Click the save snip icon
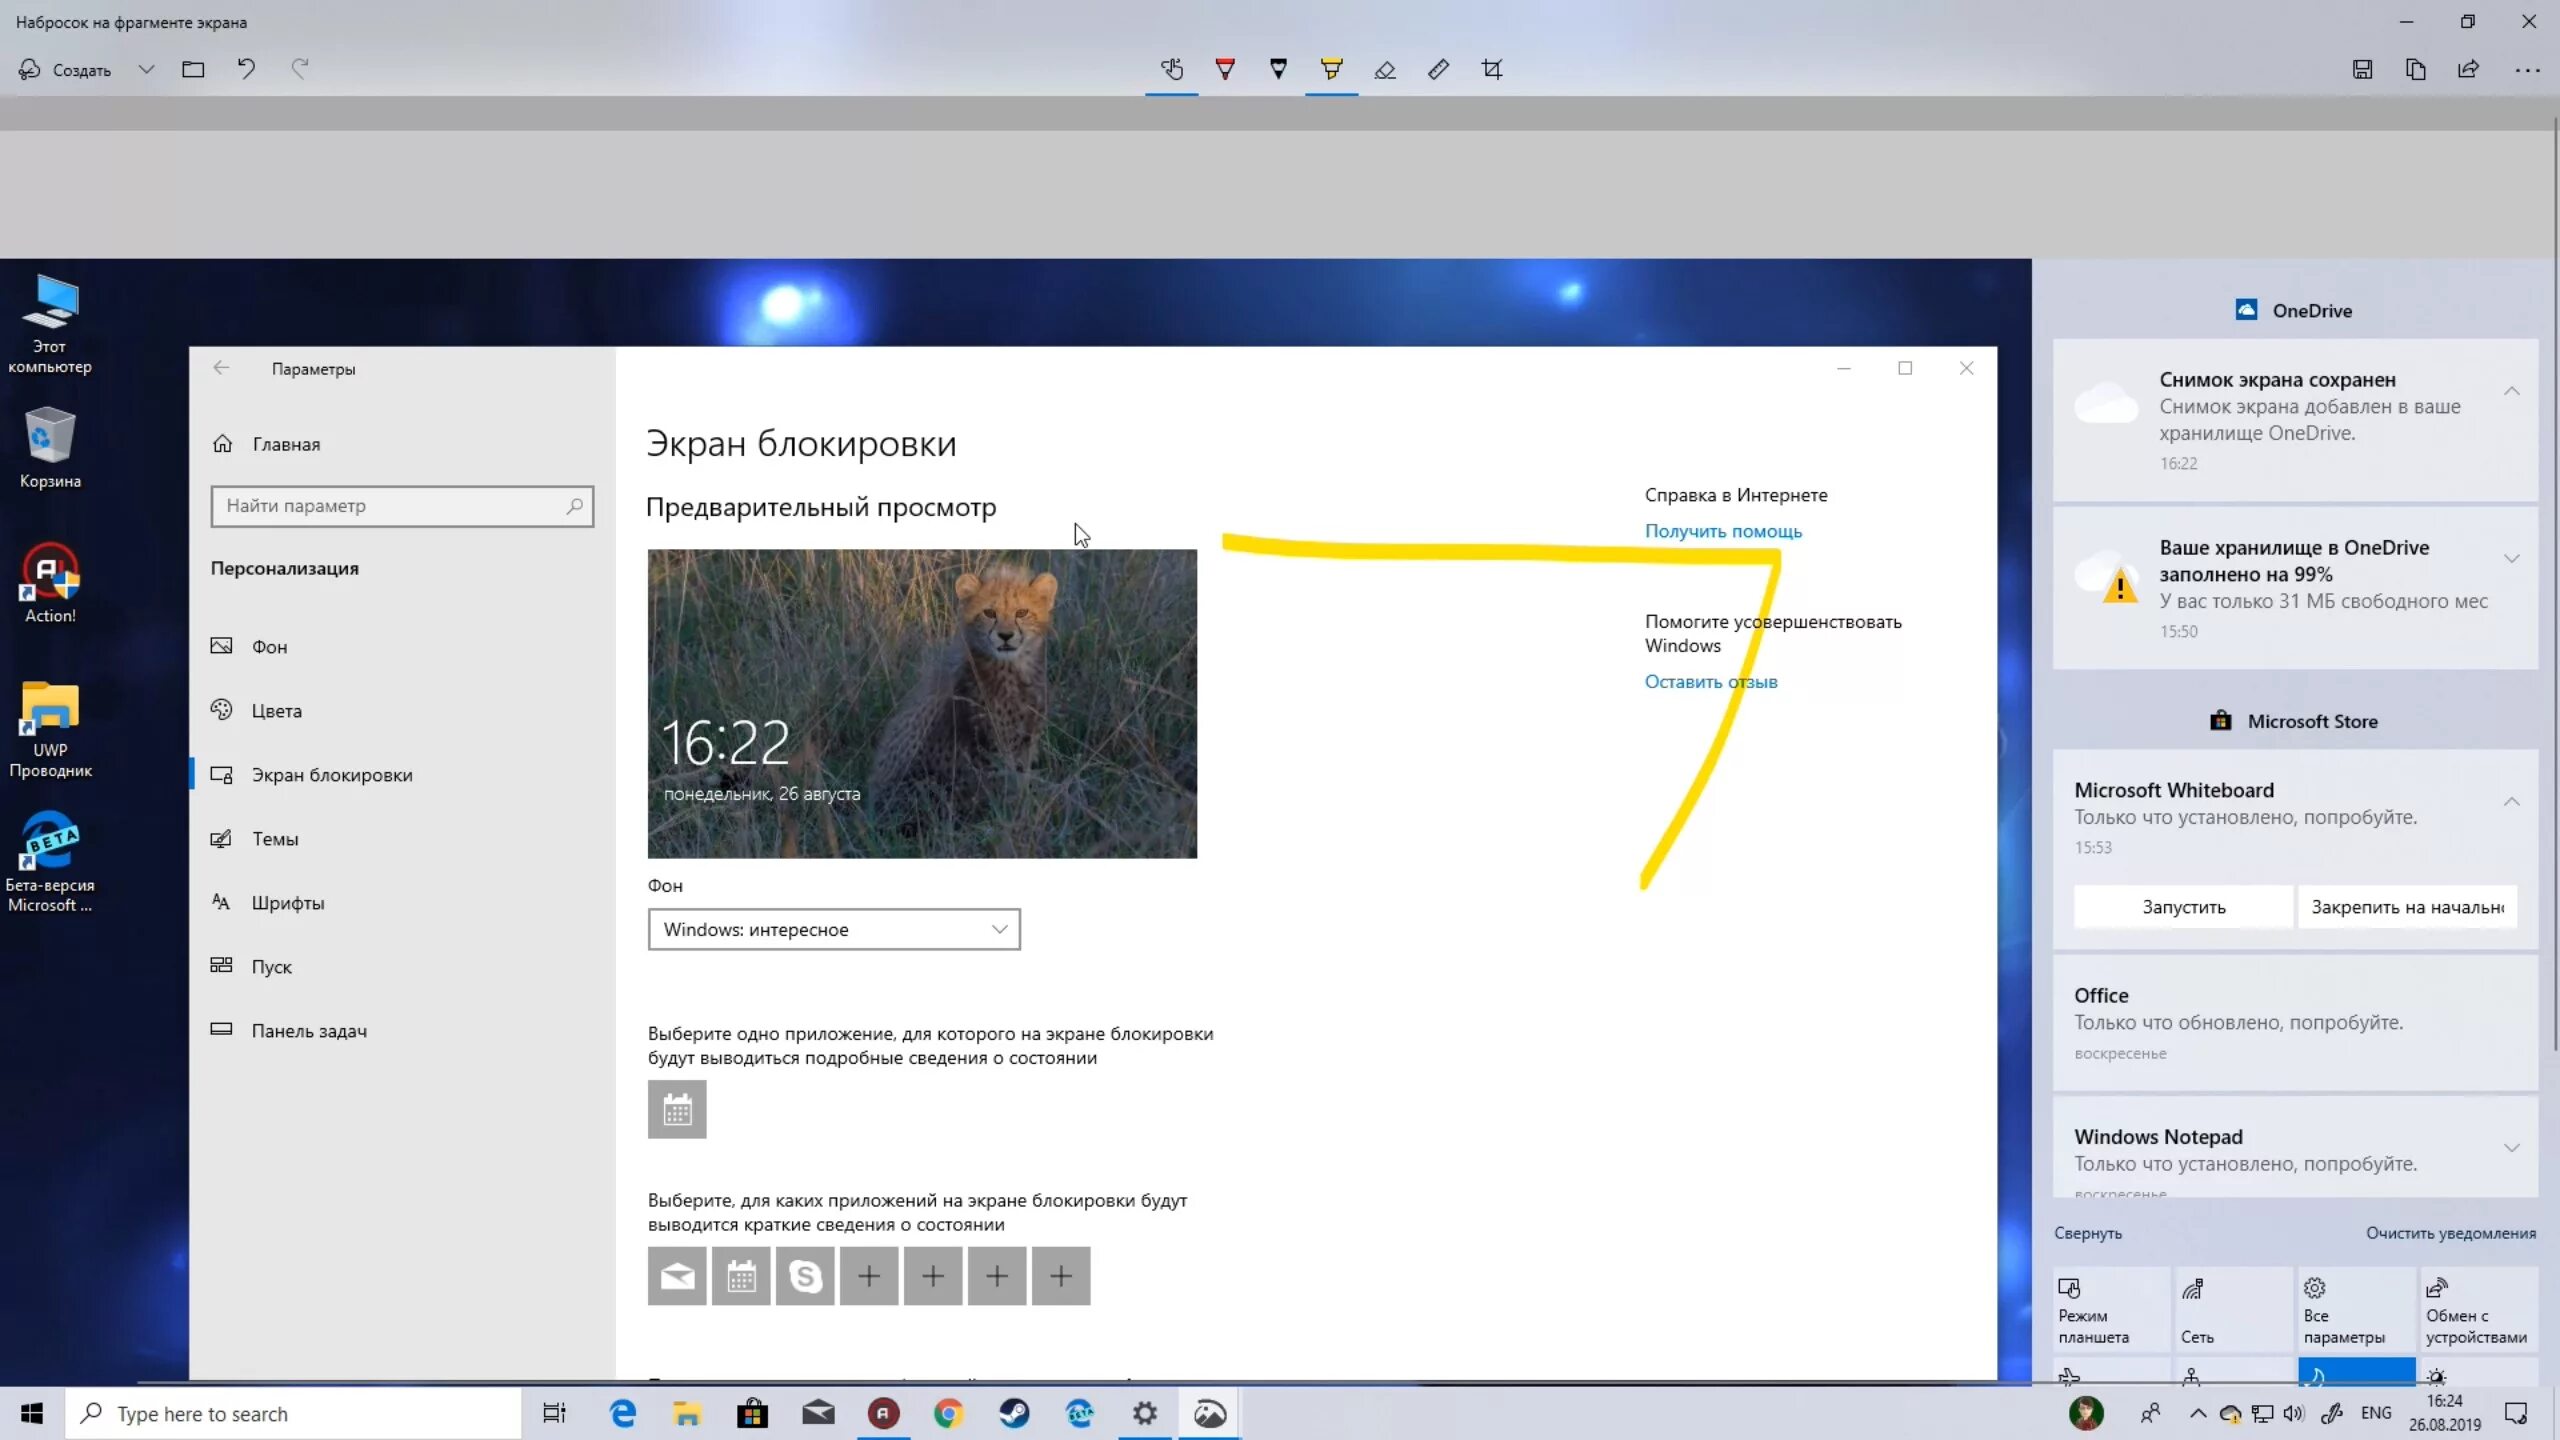 (2362, 69)
